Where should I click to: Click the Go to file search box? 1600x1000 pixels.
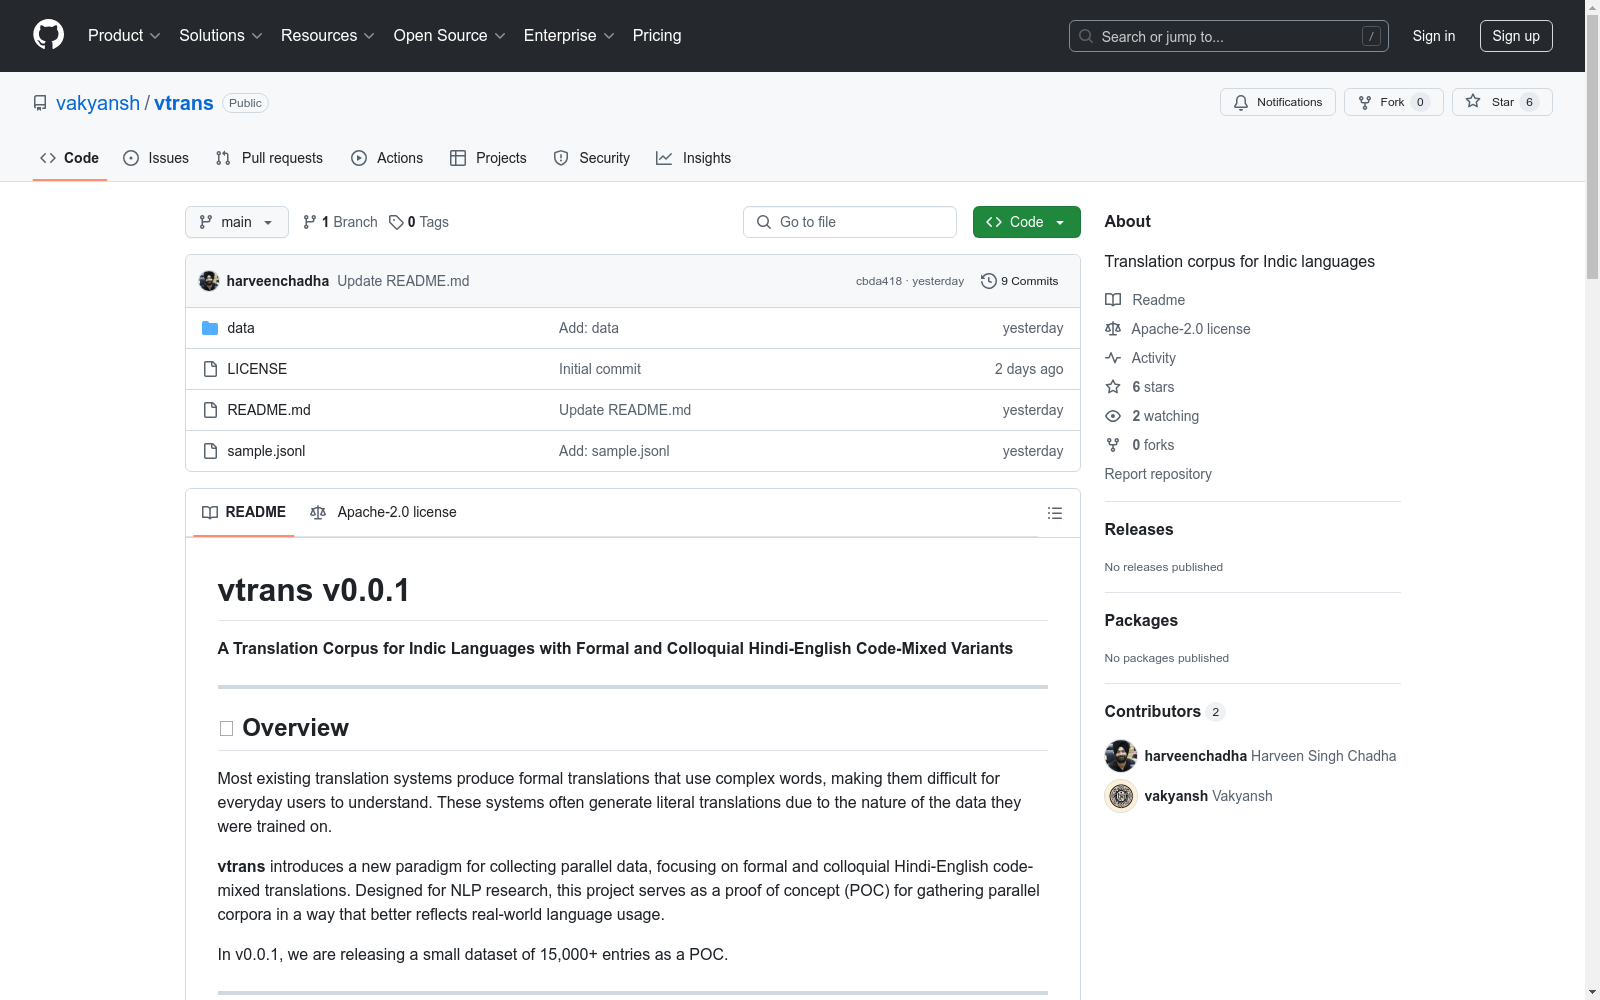pos(850,222)
